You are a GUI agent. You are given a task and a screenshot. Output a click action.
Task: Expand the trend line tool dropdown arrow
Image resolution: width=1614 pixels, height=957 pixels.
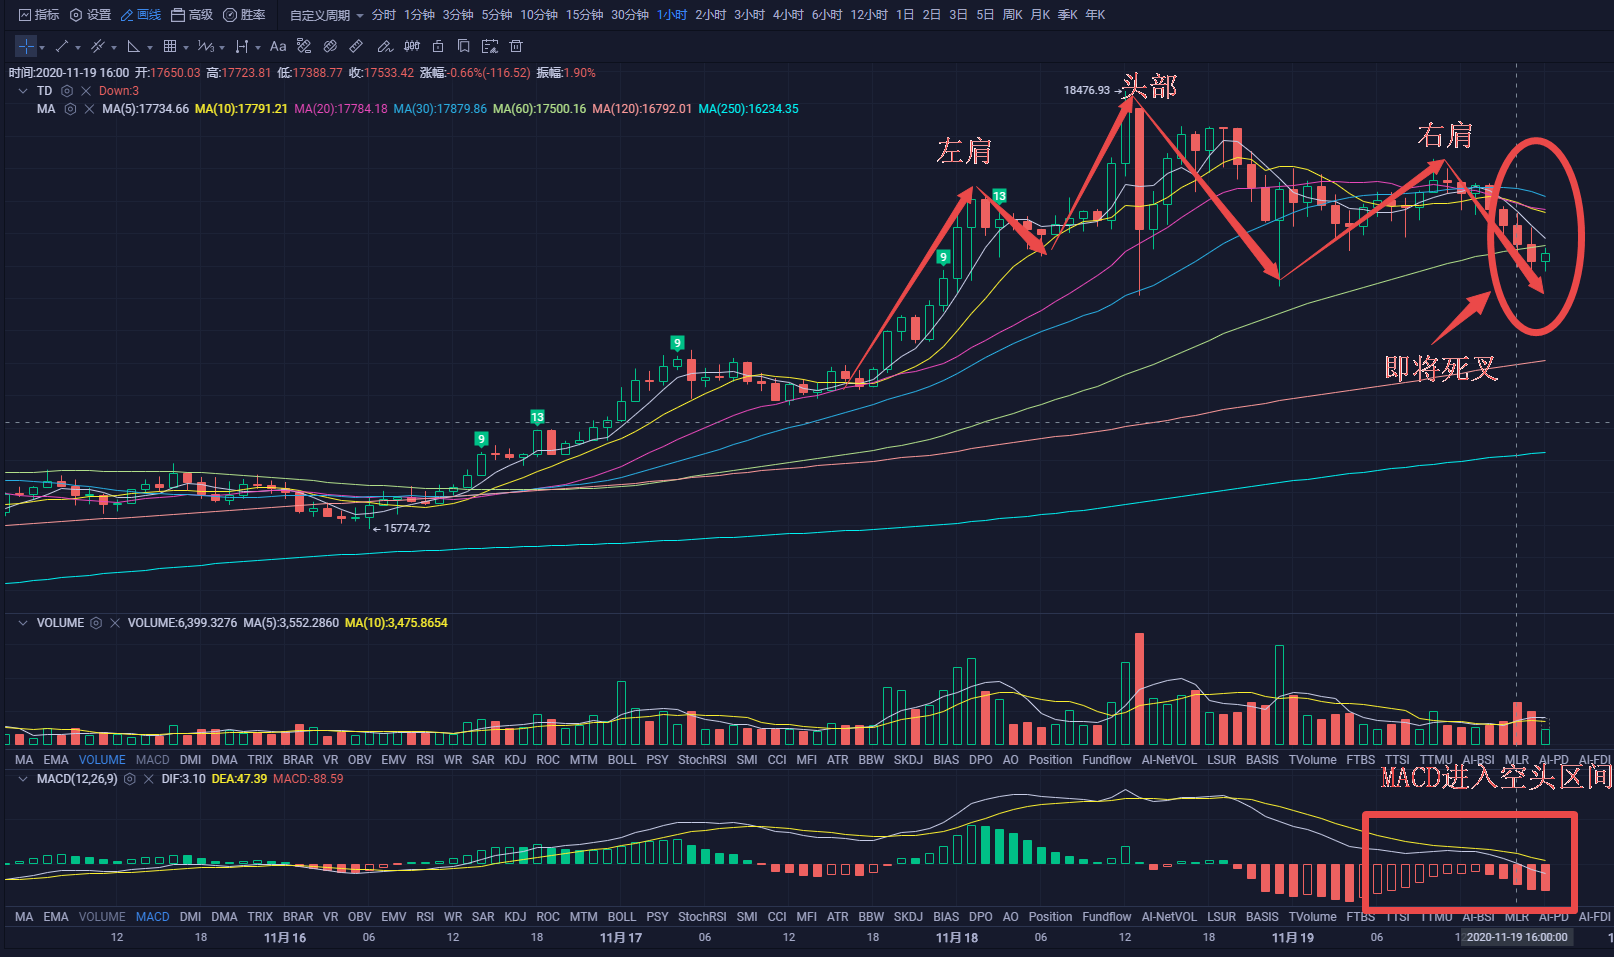78,47
